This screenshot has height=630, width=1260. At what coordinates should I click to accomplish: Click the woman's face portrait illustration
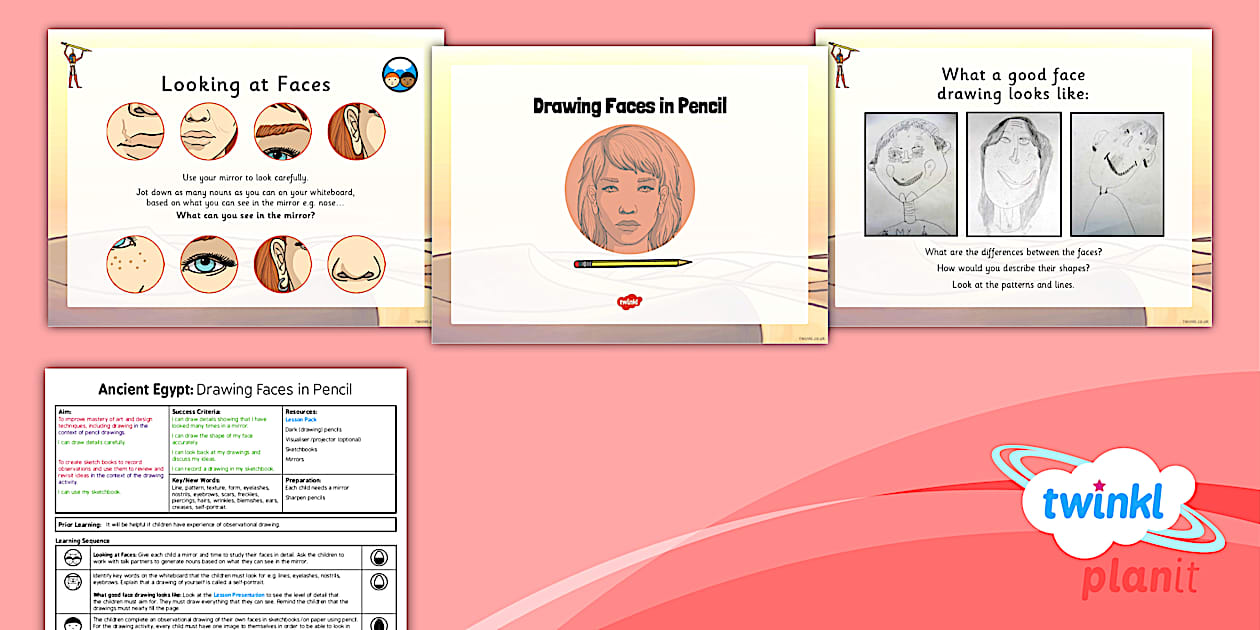[629, 188]
